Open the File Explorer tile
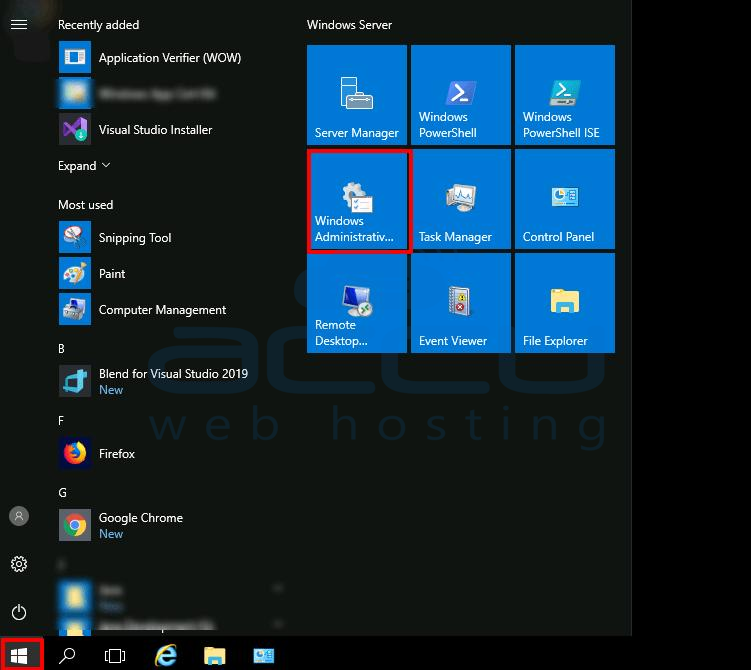The height and width of the screenshot is (670, 751). (565, 303)
